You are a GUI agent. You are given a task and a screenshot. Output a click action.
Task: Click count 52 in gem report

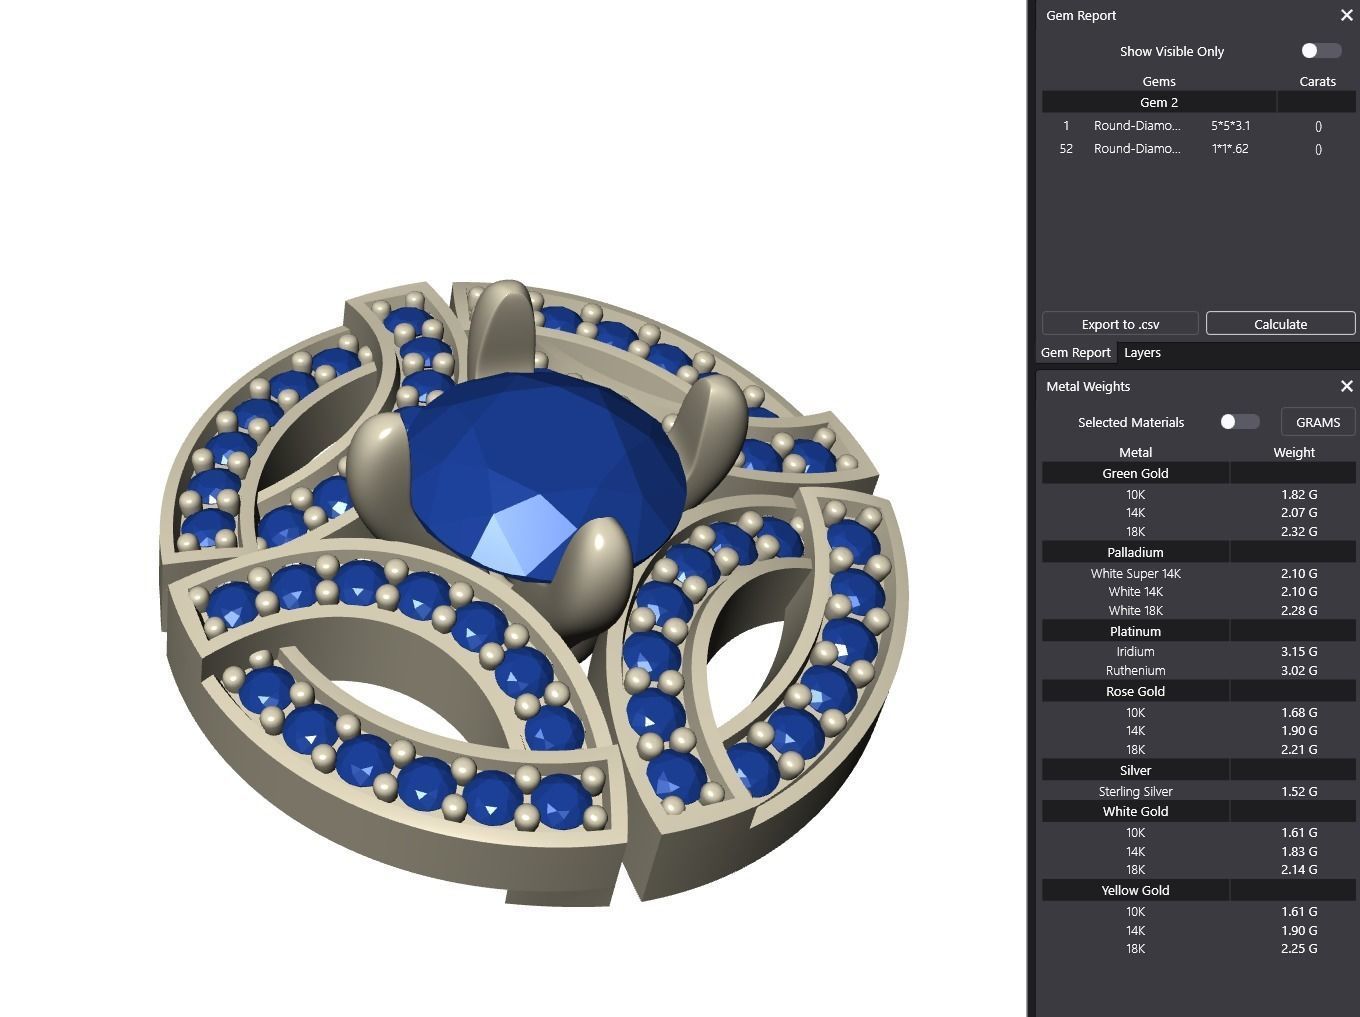(1066, 149)
